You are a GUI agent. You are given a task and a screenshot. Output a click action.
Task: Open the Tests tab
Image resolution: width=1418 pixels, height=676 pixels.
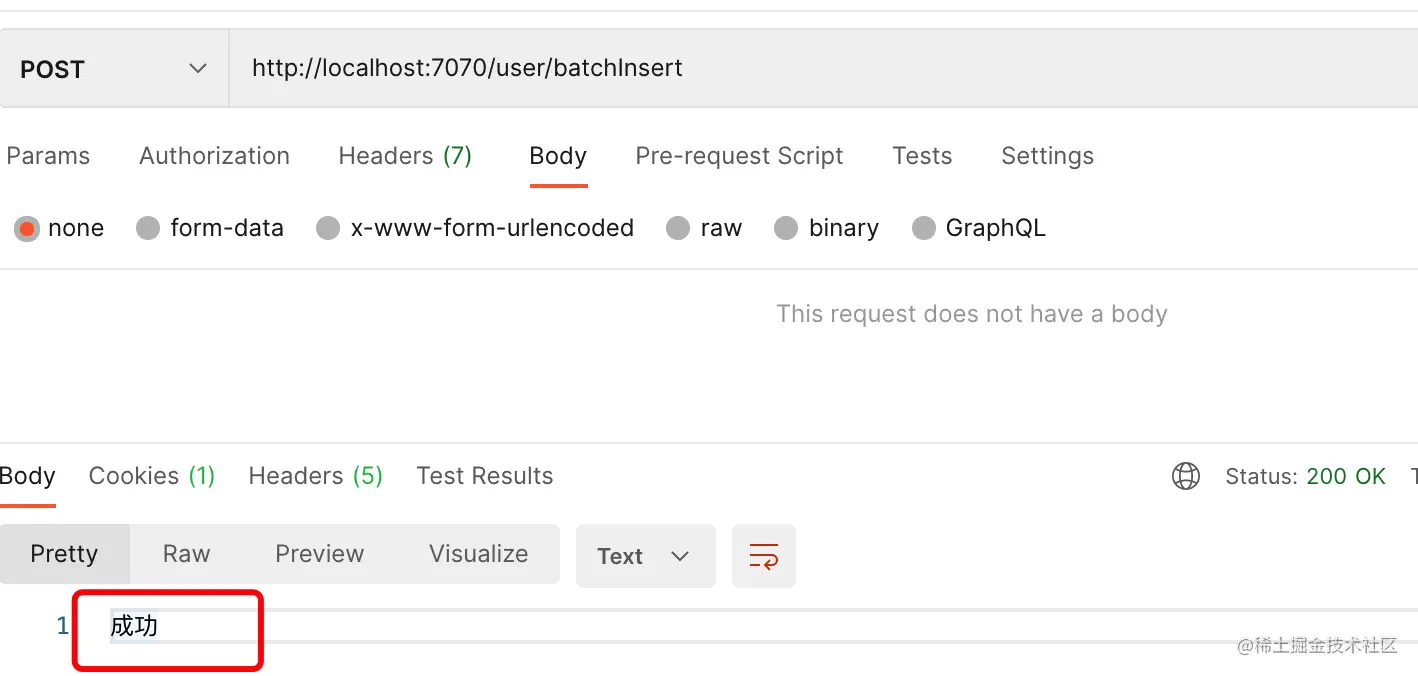(x=922, y=156)
